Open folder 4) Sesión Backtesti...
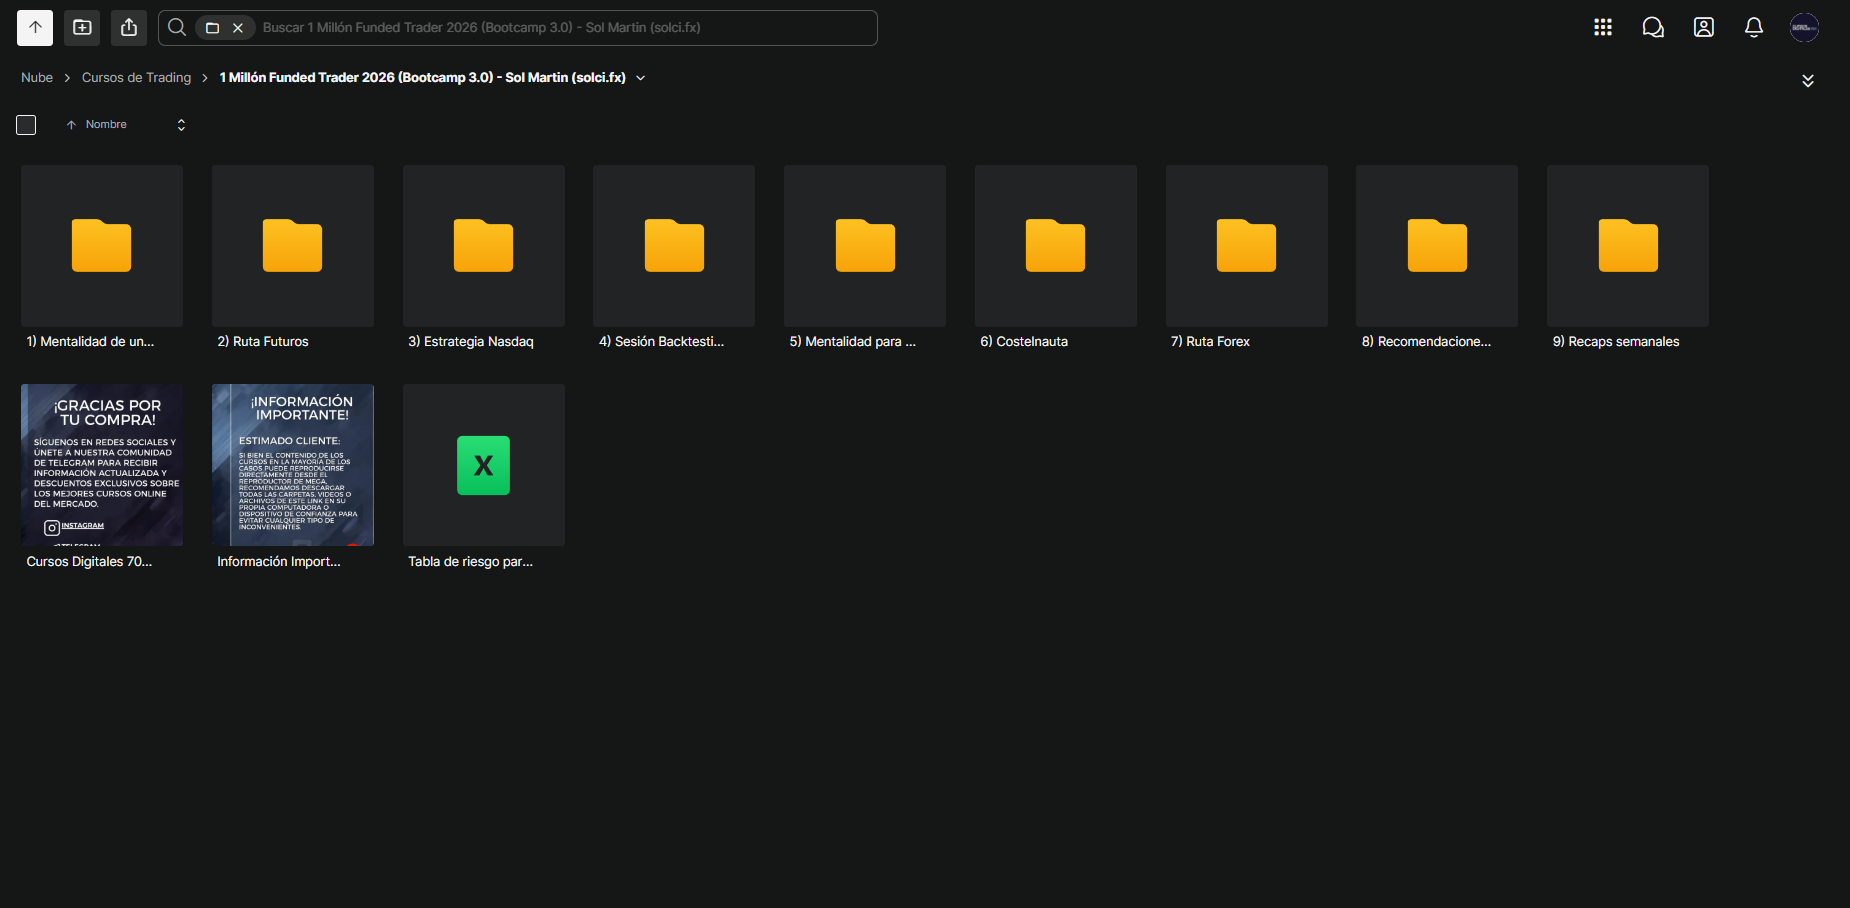The width and height of the screenshot is (1850, 908). [674, 246]
